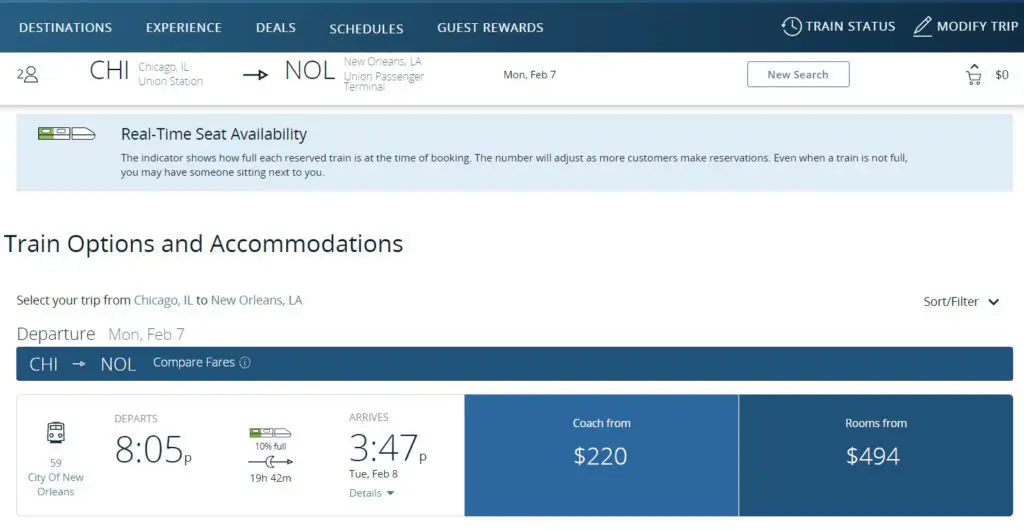Image resolution: width=1024 pixels, height=530 pixels.
Task: Expand the trip Details arrow
Action: coord(391,493)
